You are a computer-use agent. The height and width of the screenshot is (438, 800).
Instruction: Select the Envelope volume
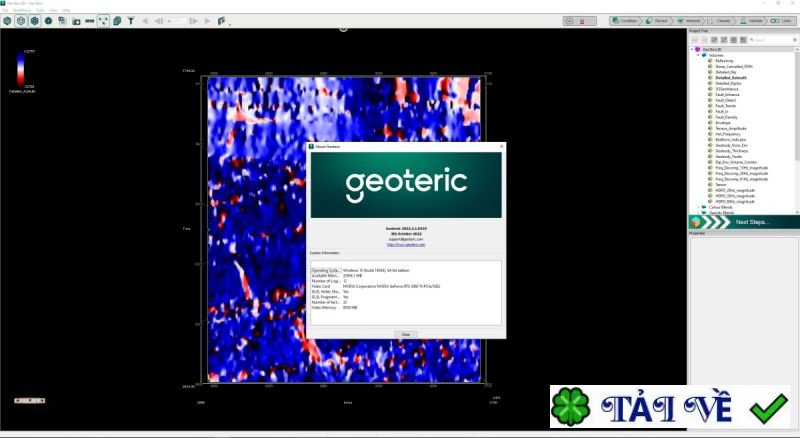point(723,123)
